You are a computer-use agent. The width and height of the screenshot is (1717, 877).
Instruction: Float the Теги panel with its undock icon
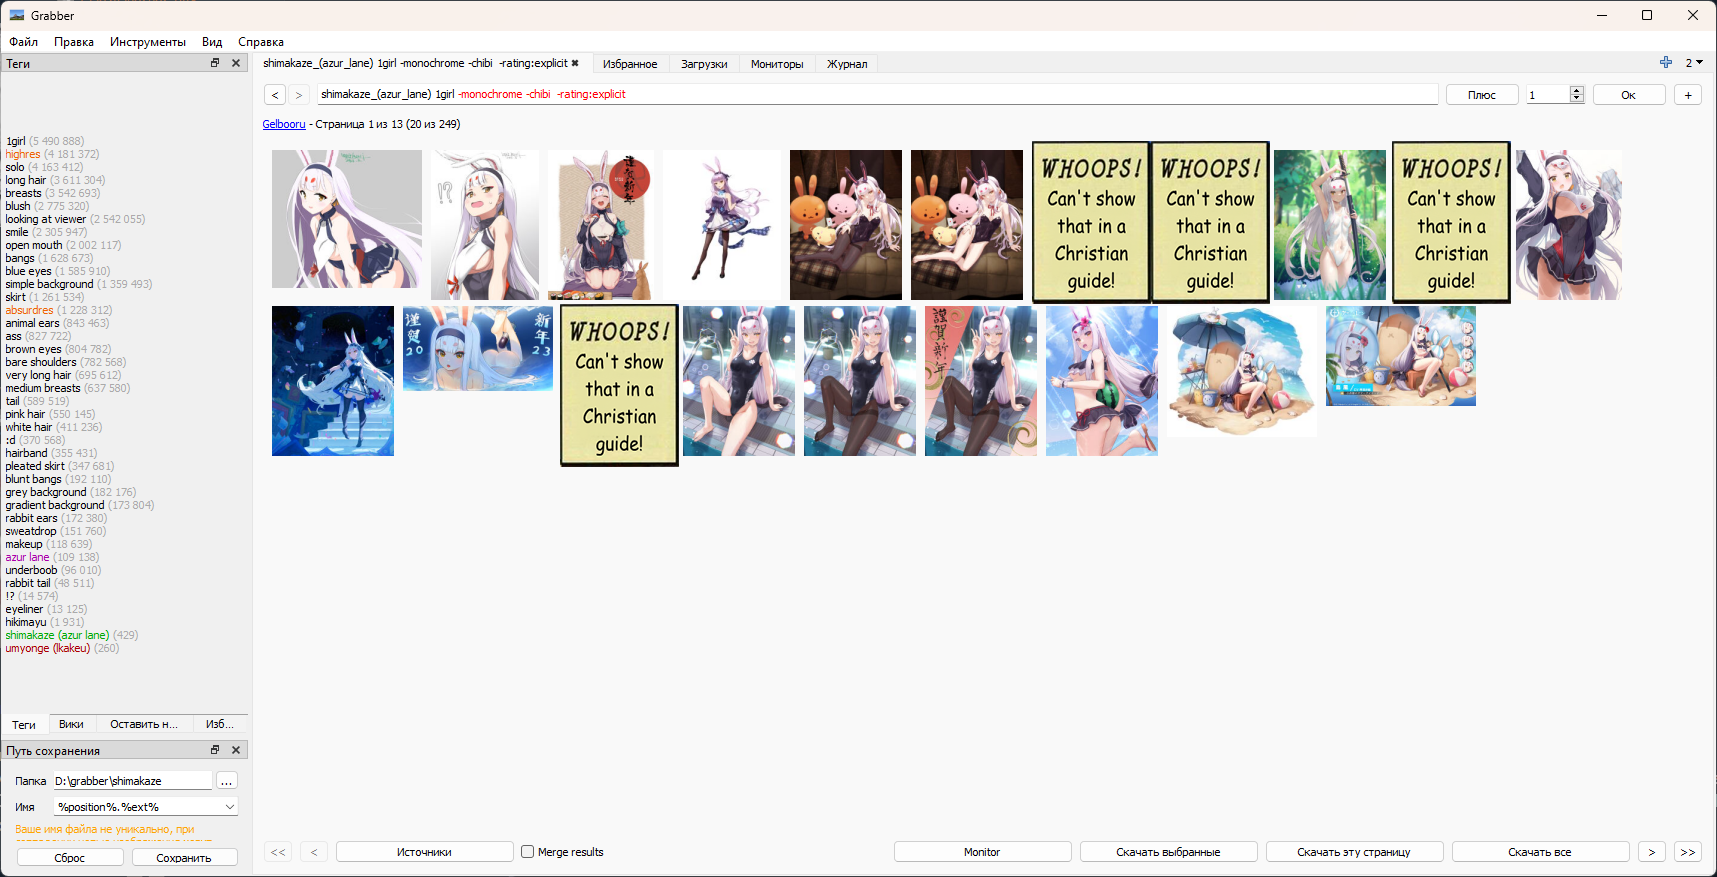coord(214,63)
